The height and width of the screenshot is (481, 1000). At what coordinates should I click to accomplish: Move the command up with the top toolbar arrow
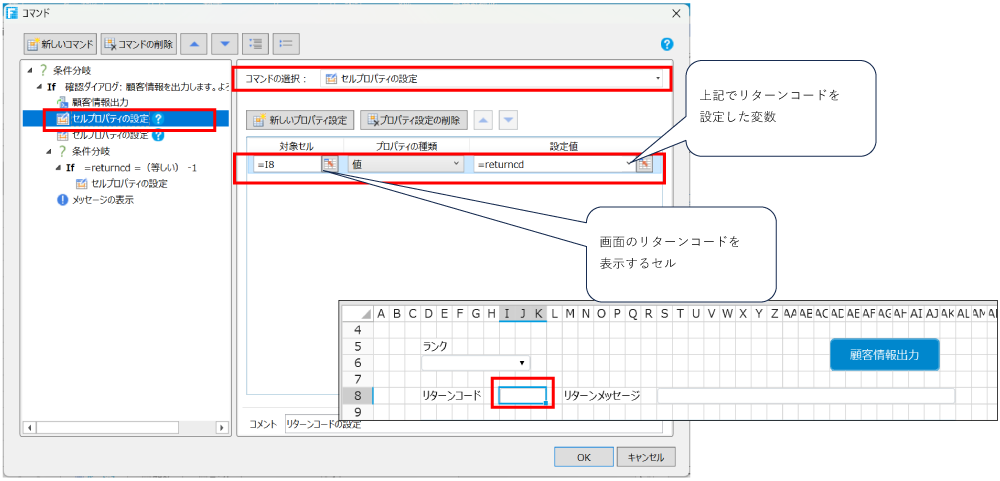coord(194,44)
